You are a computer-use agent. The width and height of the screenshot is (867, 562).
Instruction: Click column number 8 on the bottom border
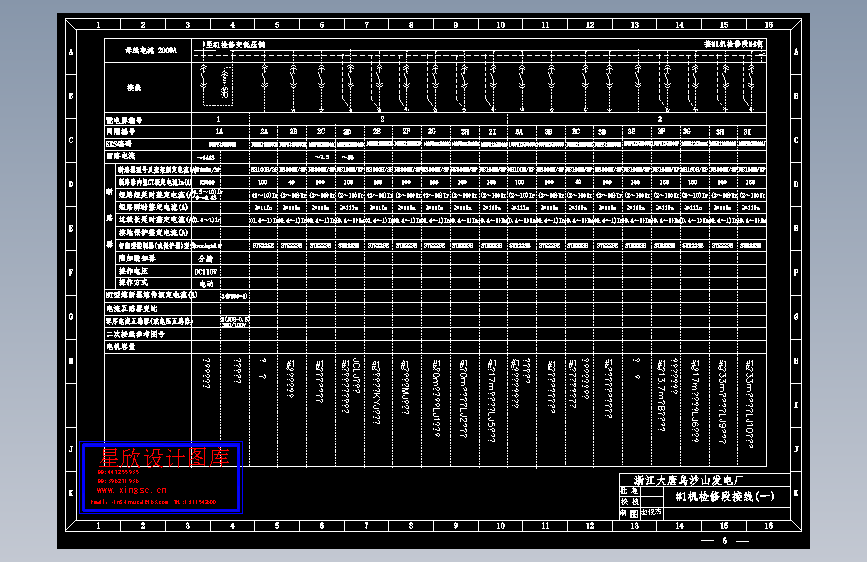point(411,526)
